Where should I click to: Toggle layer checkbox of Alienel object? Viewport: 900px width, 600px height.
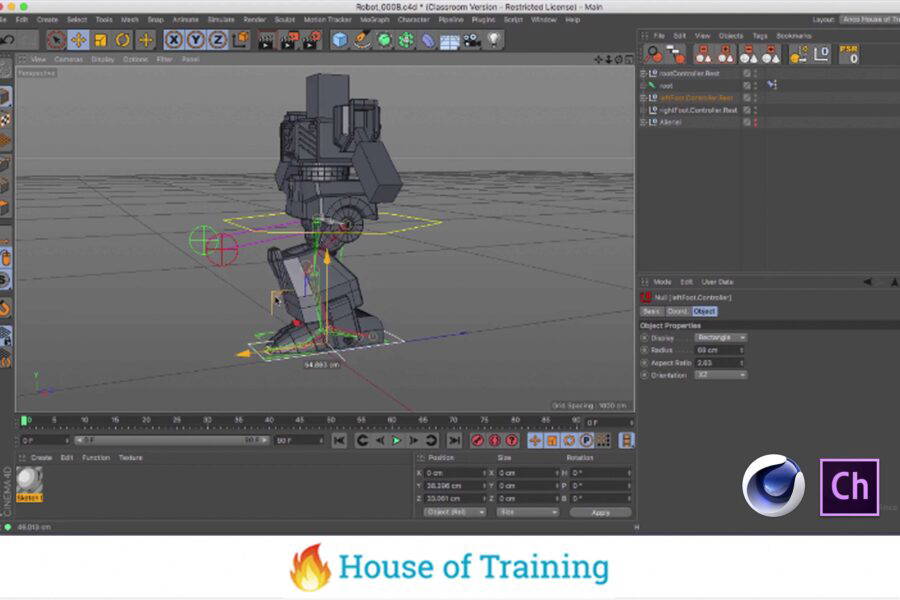click(x=747, y=122)
